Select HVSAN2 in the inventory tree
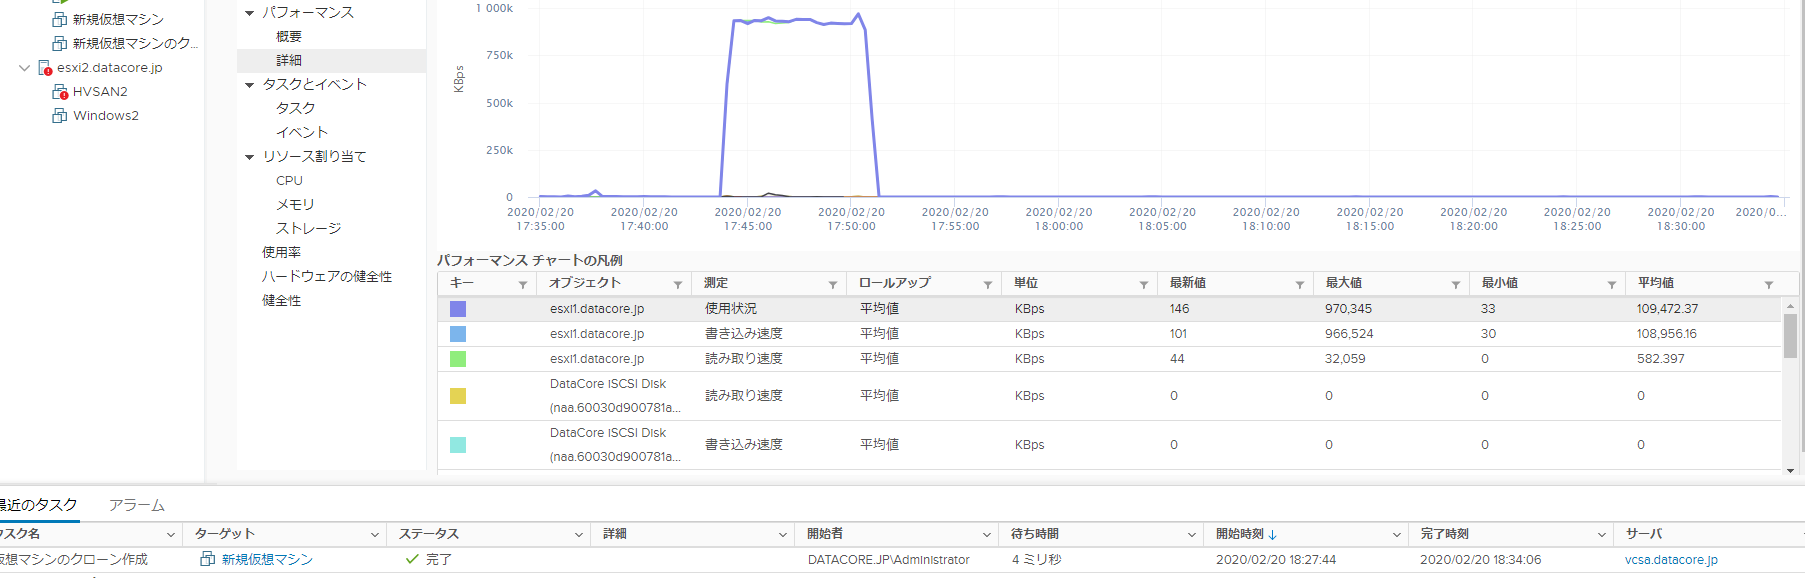Viewport: 1805px width, 578px height. coord(100,91)
